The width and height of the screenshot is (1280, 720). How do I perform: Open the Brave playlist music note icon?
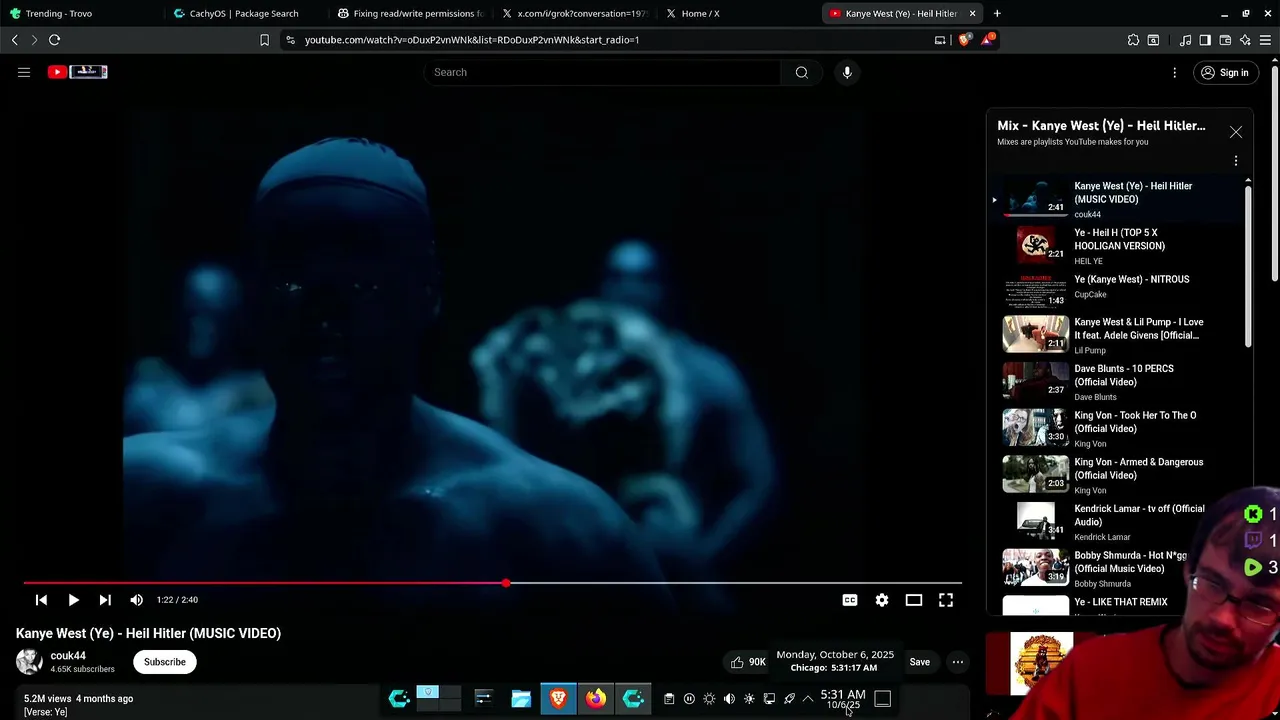[x=1185, y=40]
